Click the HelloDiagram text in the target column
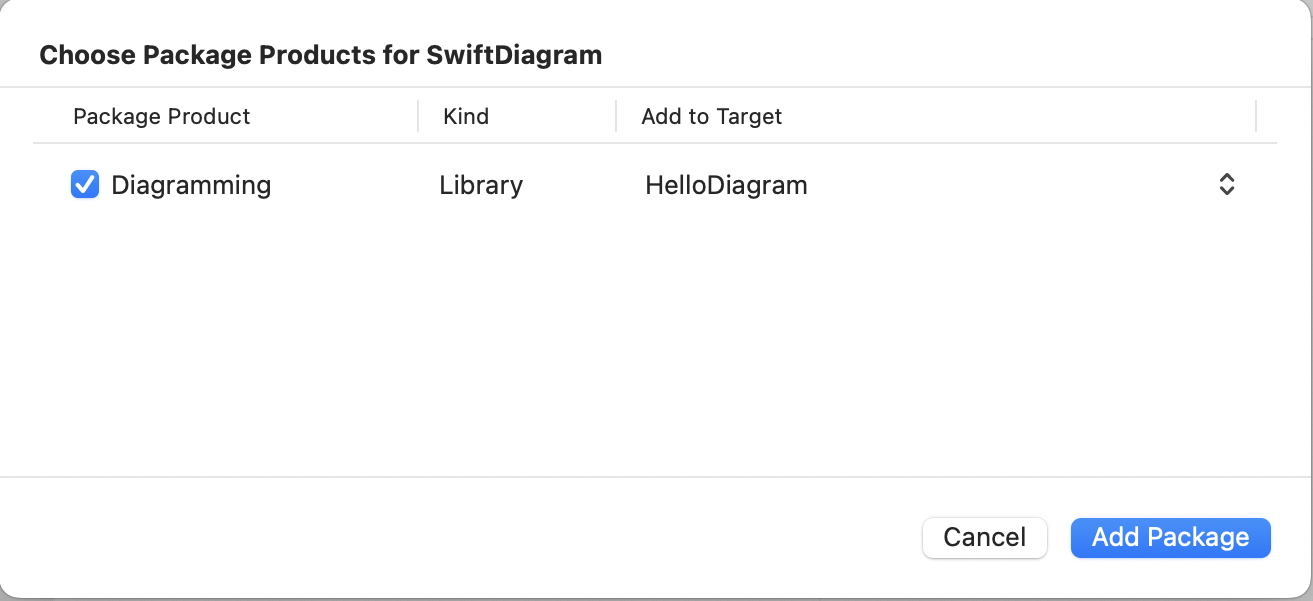This screenshot has height=601, width=1313. (726, 185)
